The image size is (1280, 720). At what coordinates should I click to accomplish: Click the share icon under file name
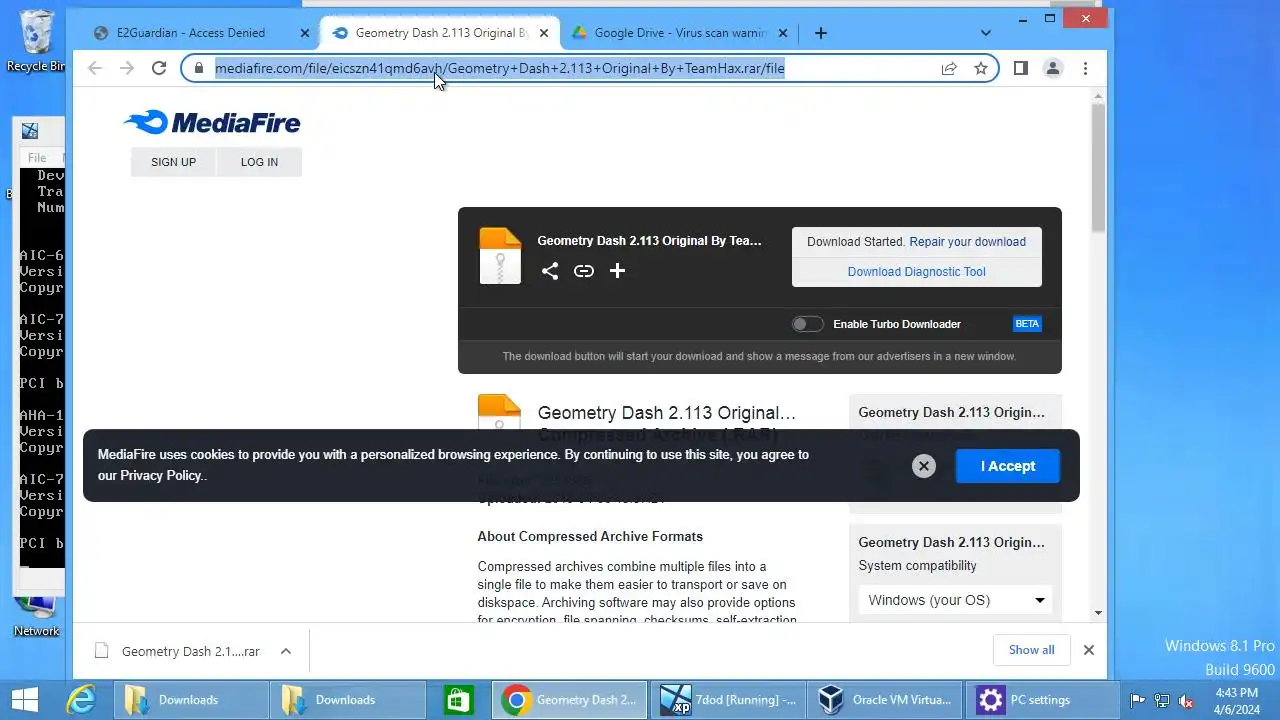pos(550,271)
